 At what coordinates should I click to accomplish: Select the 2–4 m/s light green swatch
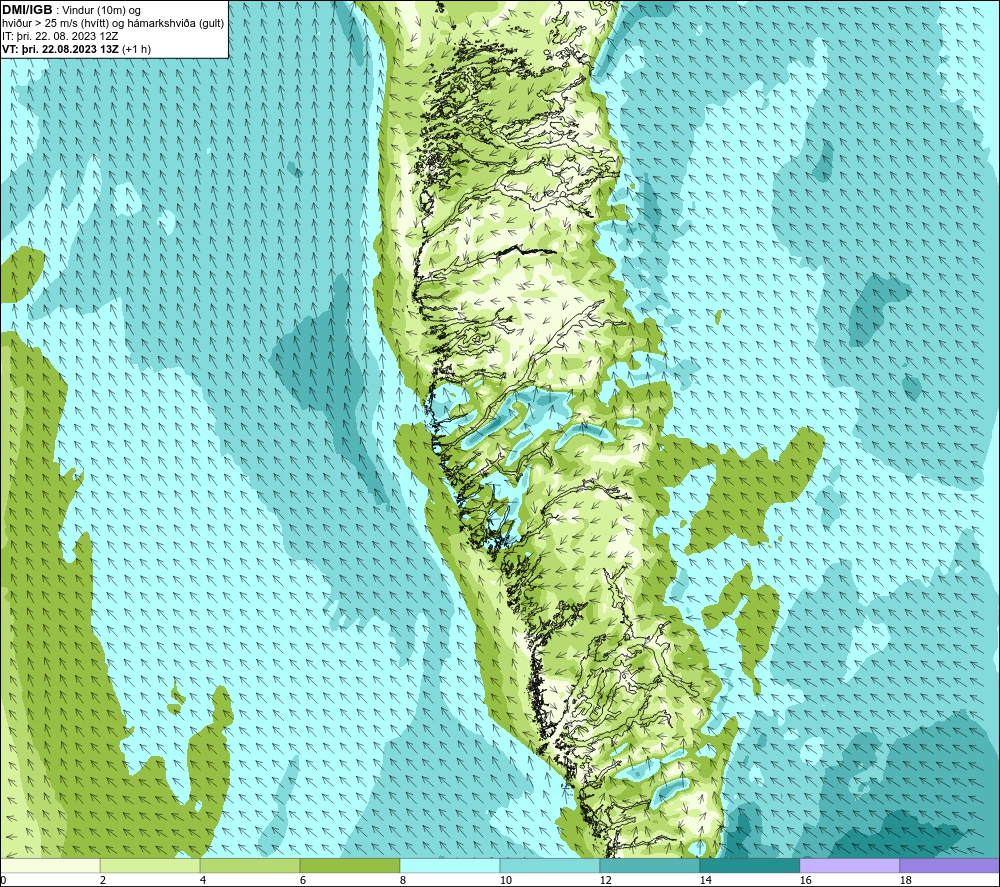150,865
